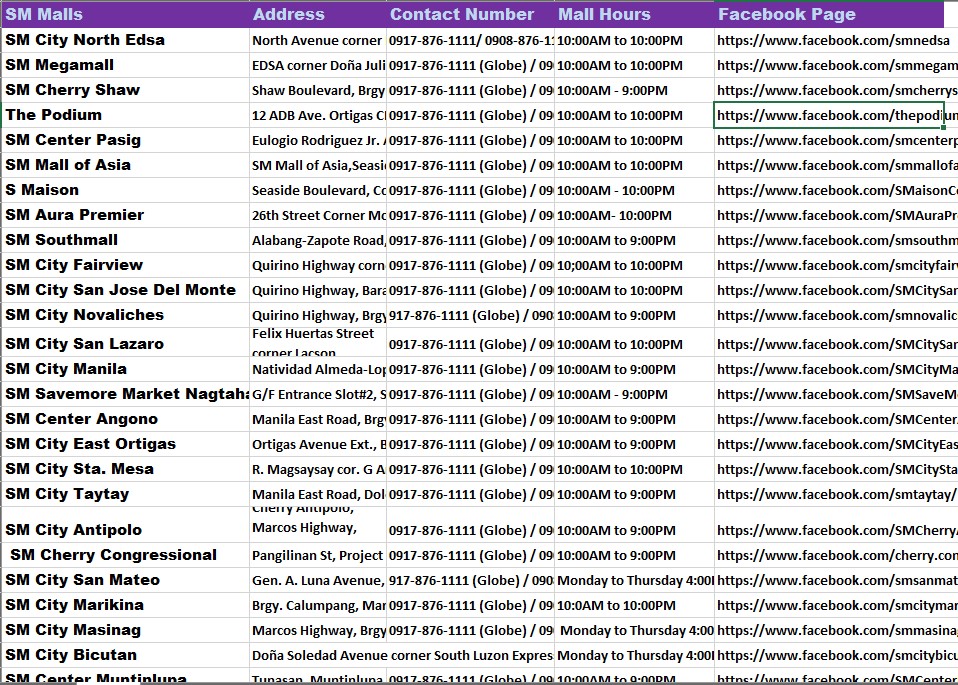
Task: Select The Podium name cell
Action: click(x=125, y=115)
